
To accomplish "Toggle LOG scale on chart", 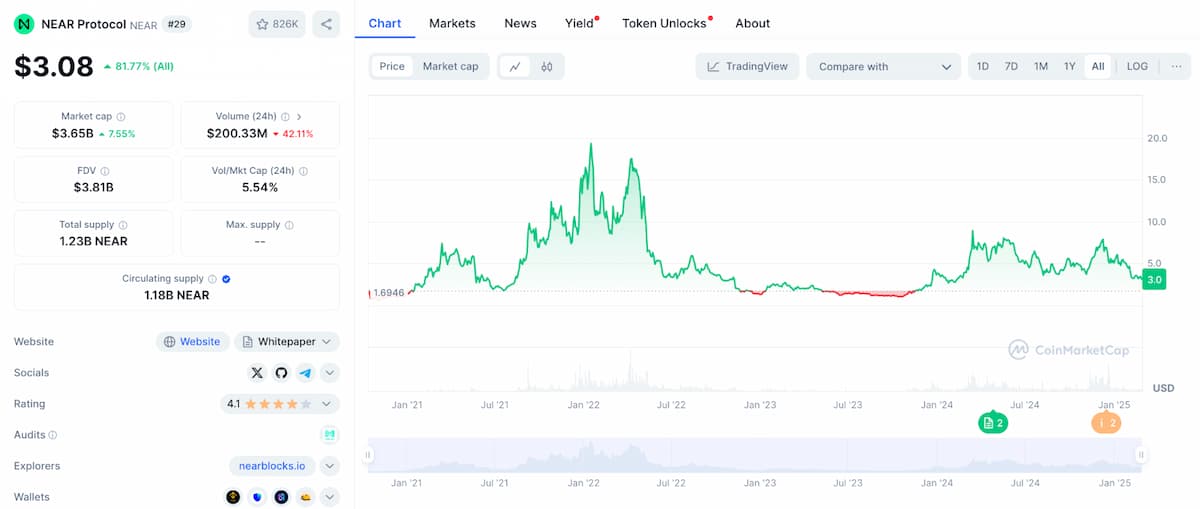I will (1137, 67).
